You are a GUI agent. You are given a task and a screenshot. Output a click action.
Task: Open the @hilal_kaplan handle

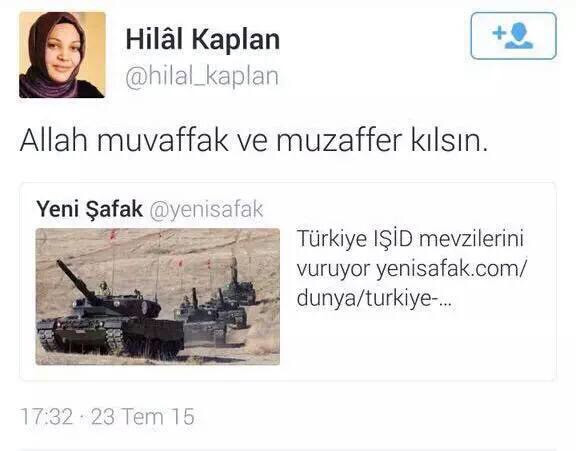click(x=202, y=76)
